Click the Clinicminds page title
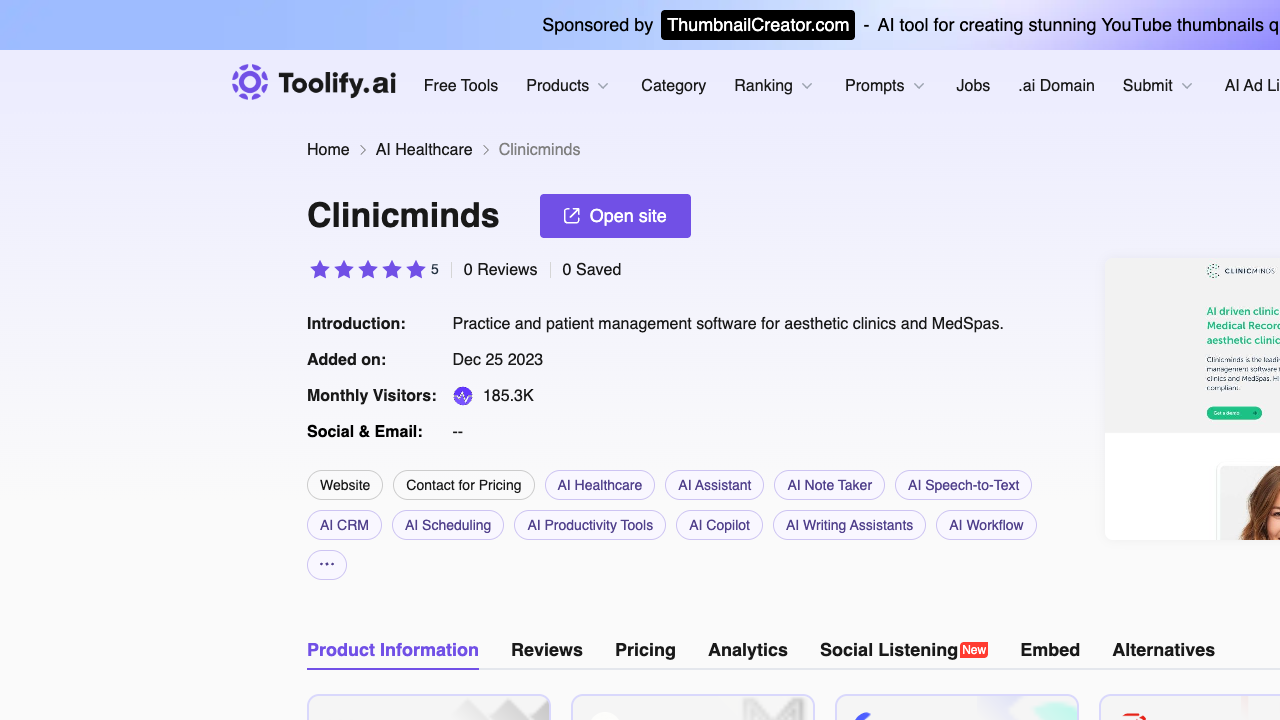Image resolution: width=1280 pixels, height=720 pixels. [403, 216]
